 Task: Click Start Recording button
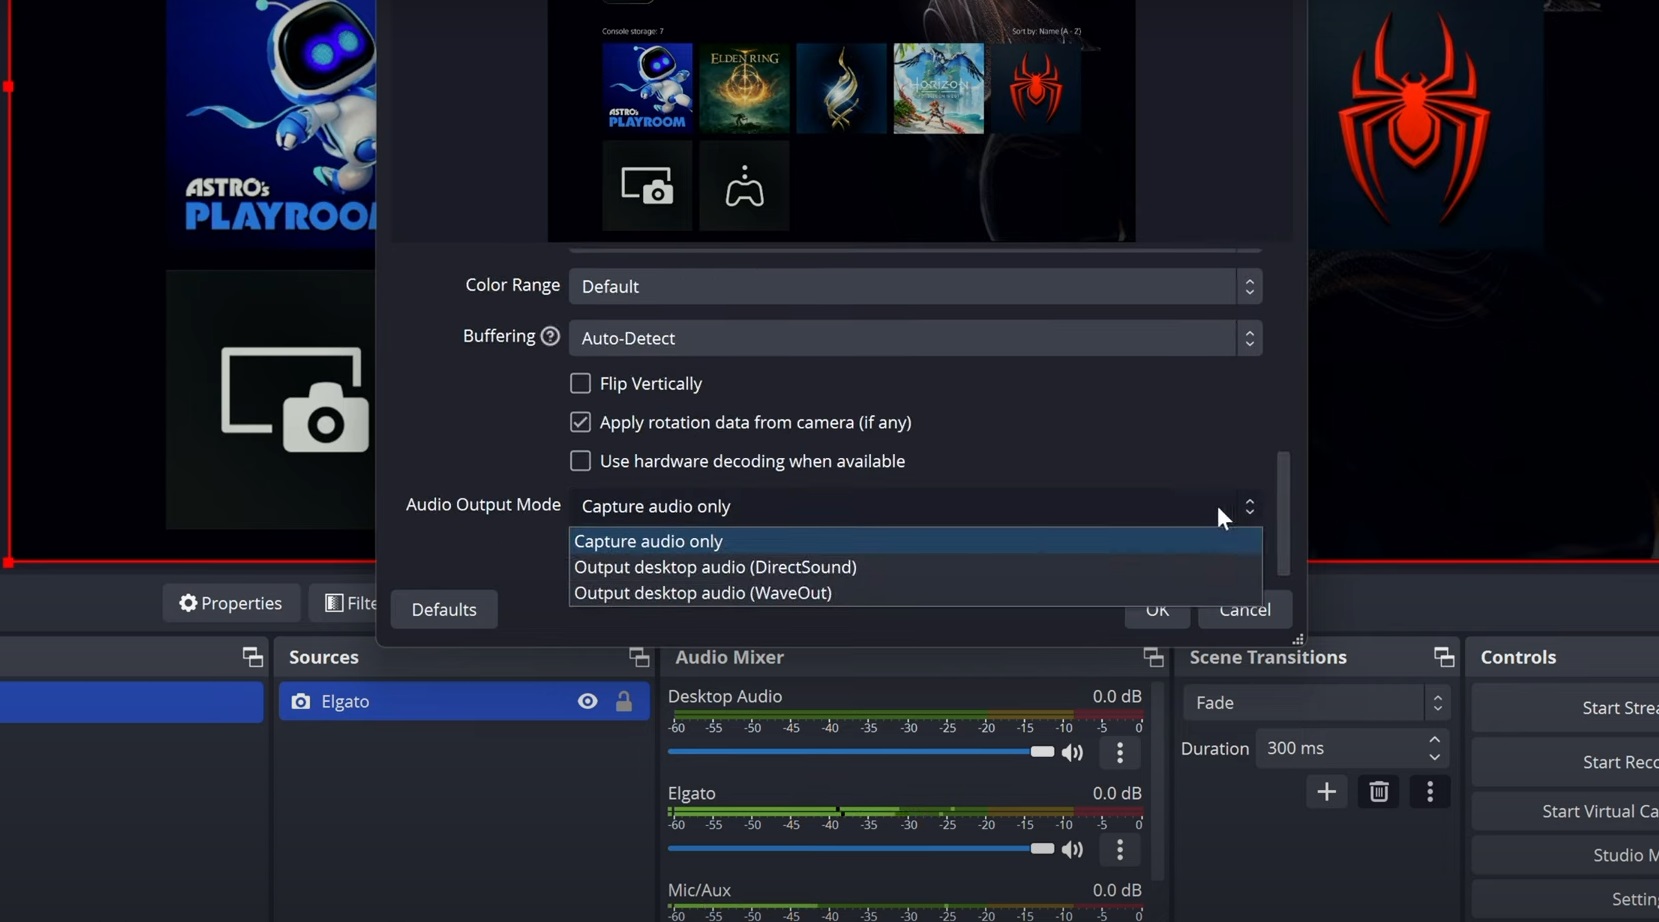click(x=1567, y=762)
